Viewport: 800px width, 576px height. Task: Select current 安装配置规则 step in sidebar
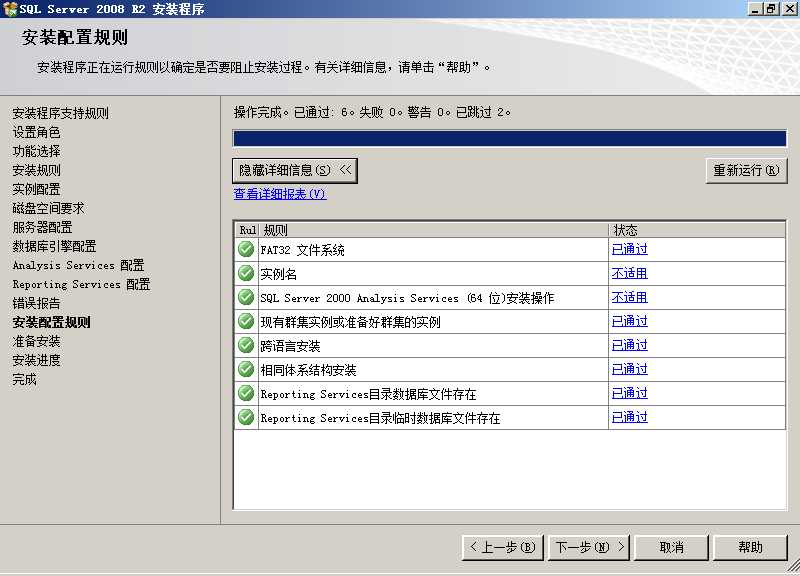coord(52,322)
